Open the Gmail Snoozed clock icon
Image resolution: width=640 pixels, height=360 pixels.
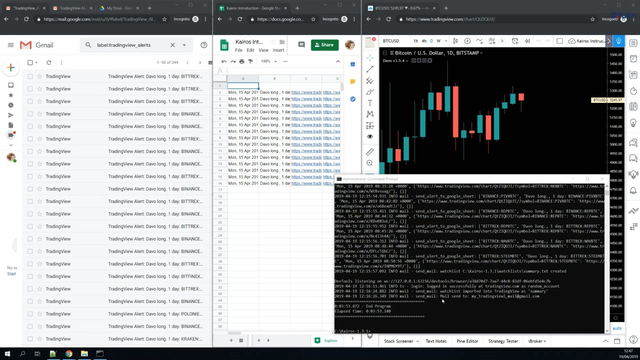11,105
